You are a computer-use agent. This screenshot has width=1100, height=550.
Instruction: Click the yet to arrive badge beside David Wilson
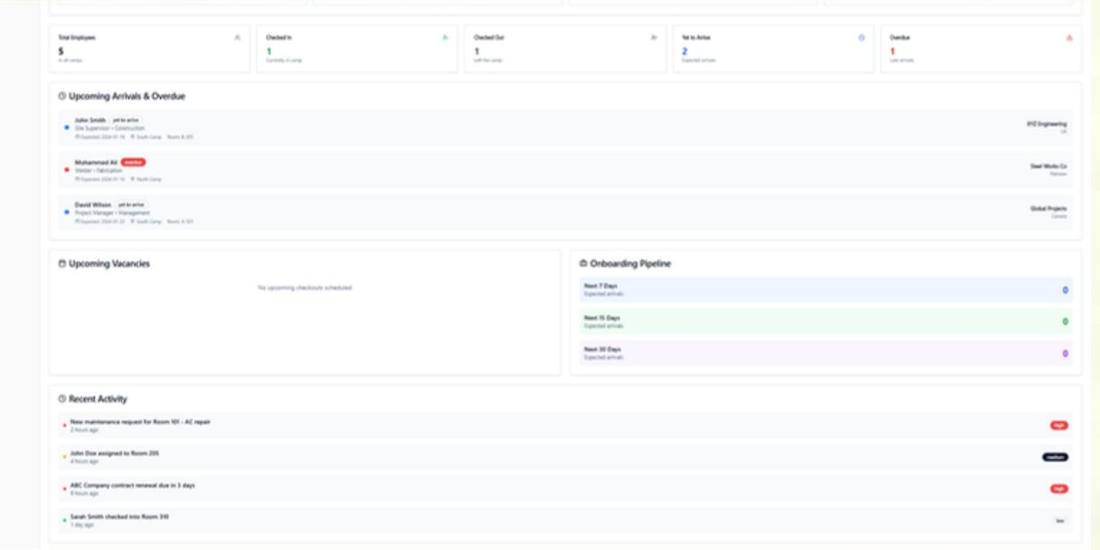[x=131, y=204]
